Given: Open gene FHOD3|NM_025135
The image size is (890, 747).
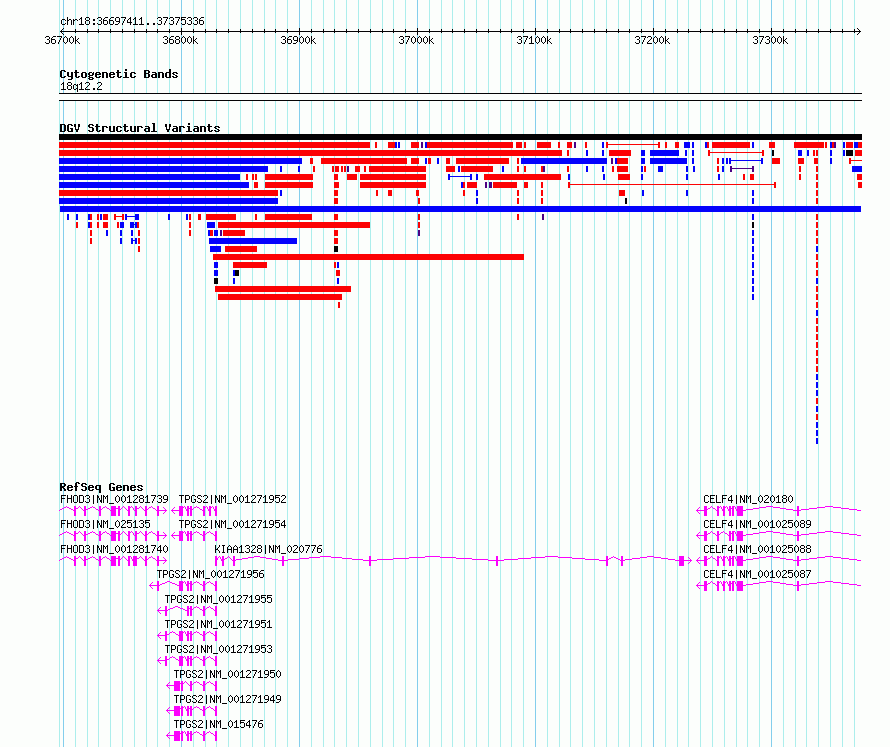Looking at the screenshot, I should 106,524.
